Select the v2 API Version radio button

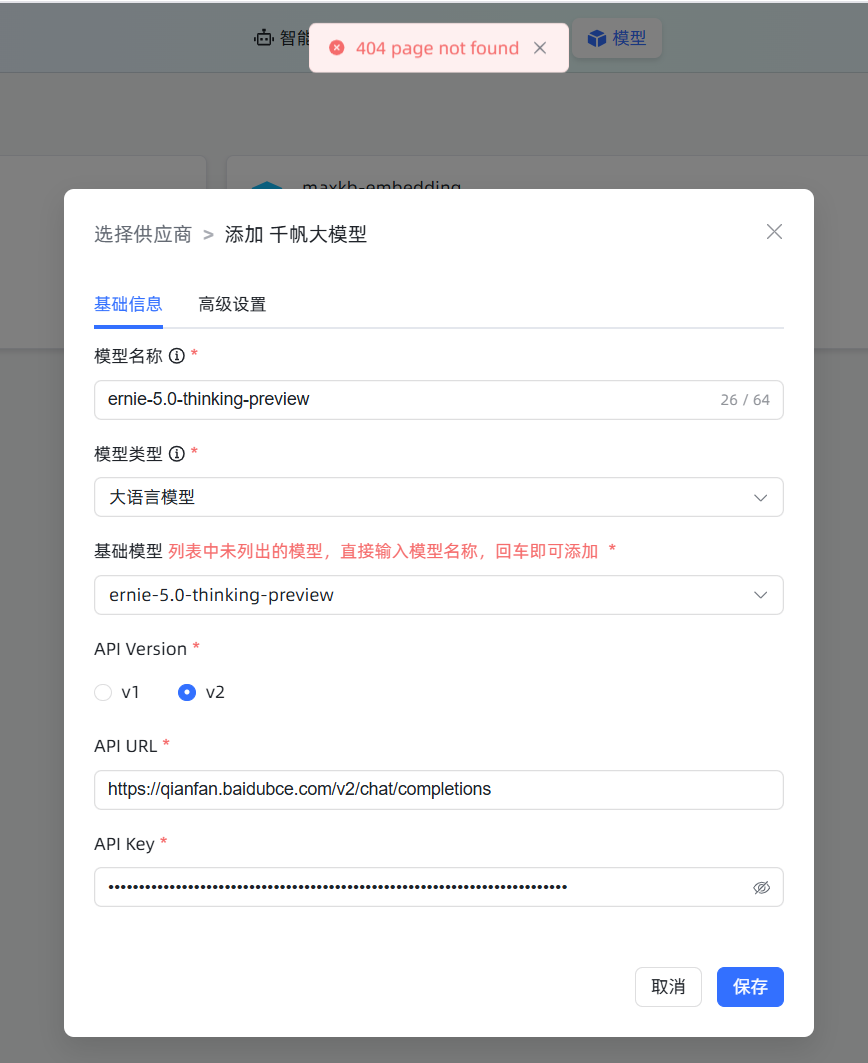pyautogui.click(x=187, y=692)
